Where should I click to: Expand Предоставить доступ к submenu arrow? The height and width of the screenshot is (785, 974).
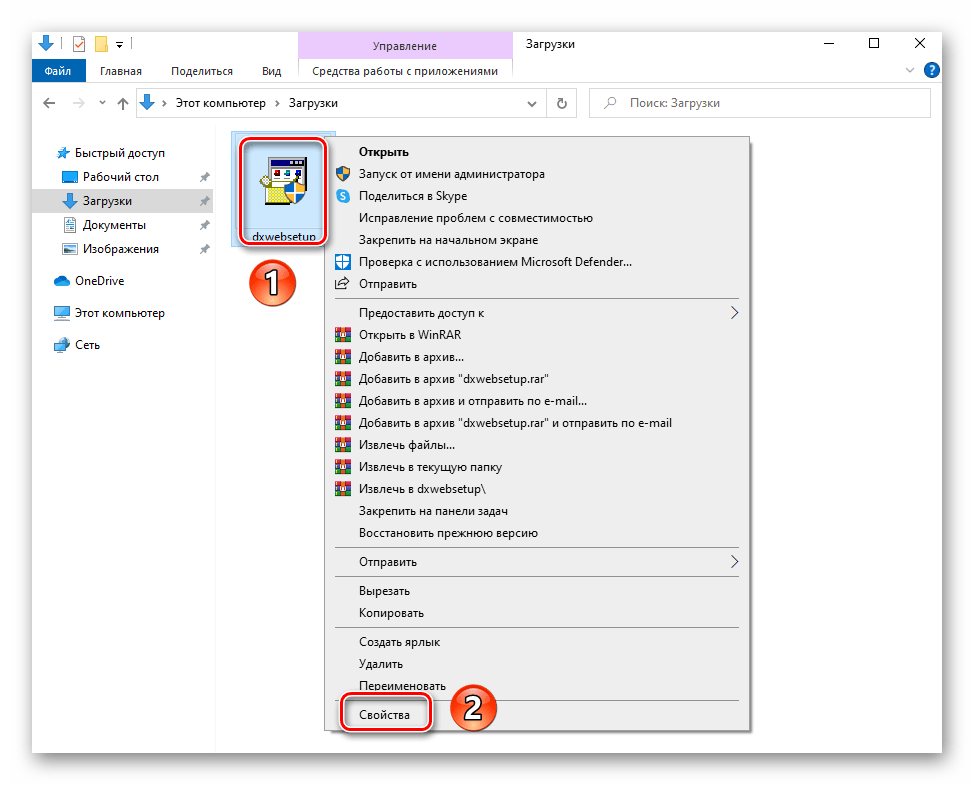coord(734,313)
